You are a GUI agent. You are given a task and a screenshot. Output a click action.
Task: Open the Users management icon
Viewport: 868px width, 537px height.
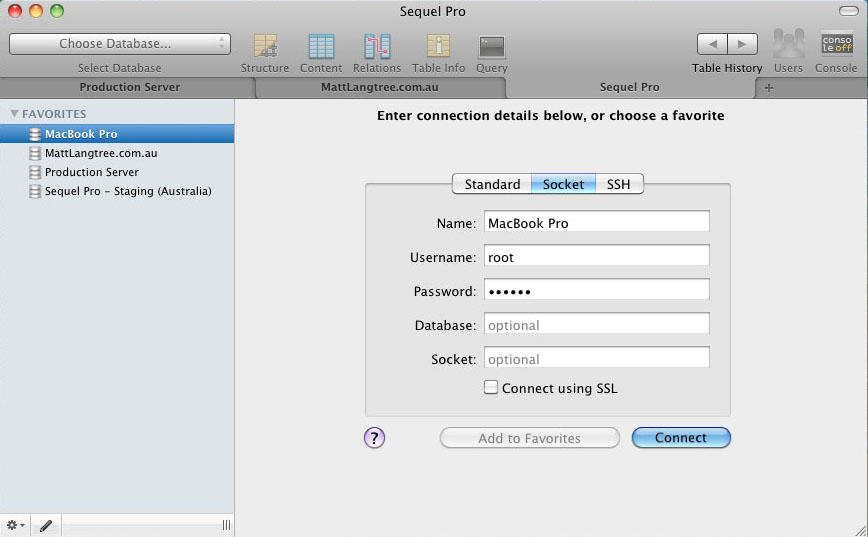tap(788, 45)
